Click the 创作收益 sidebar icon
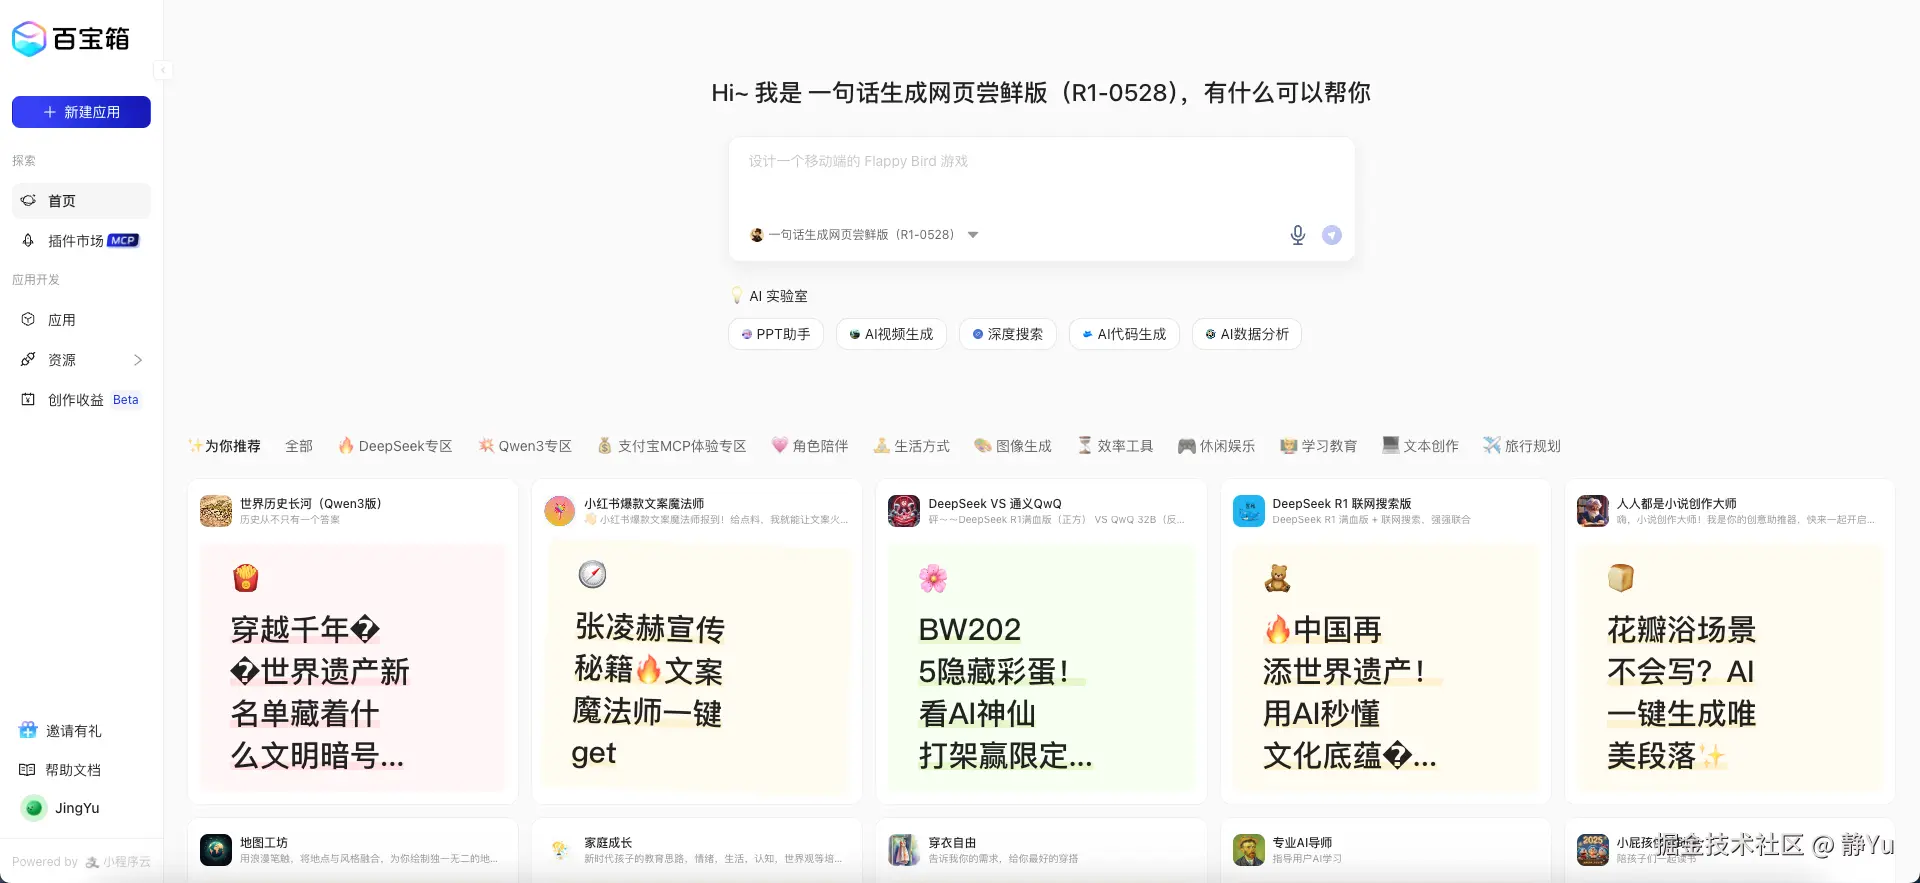 28,400
